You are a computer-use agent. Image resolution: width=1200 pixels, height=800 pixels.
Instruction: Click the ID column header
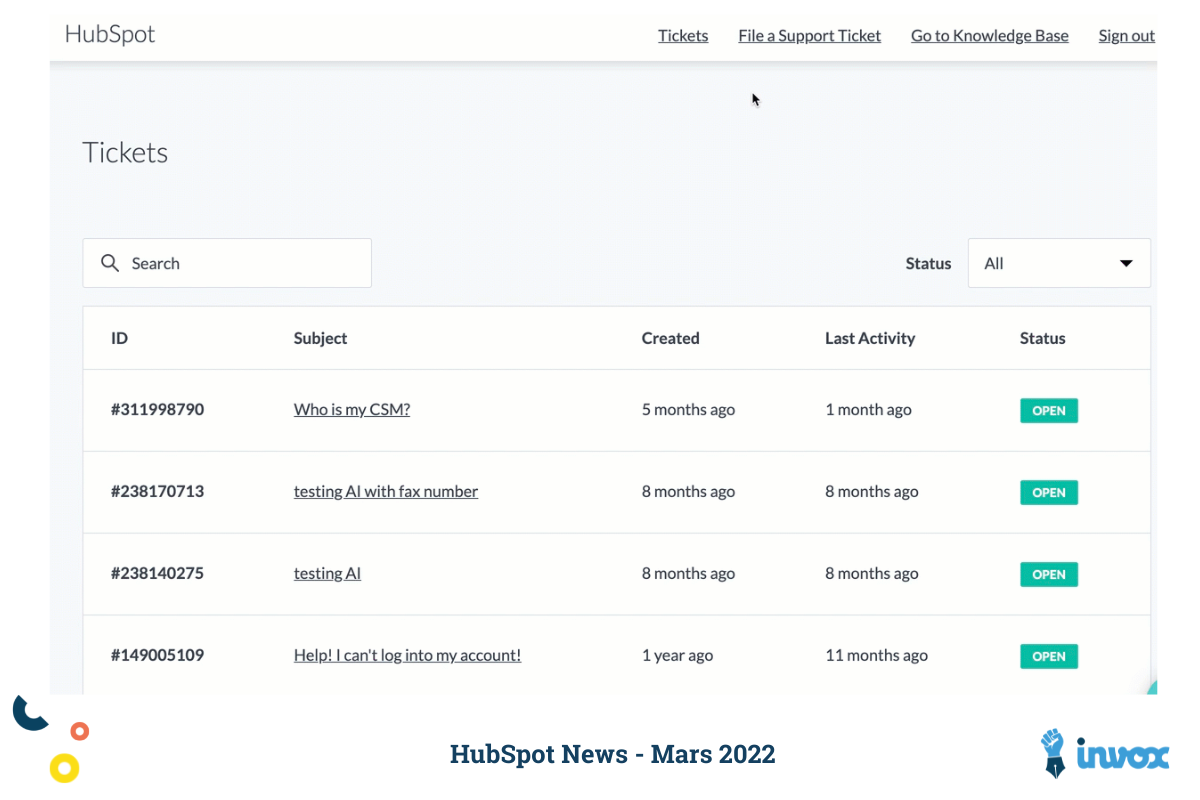click(x=119, y=338)
